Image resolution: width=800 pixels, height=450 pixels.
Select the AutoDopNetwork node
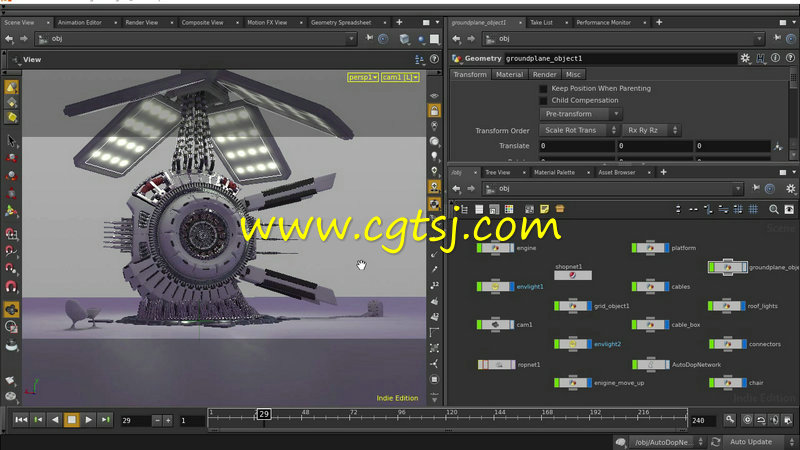tap(651, 365)
